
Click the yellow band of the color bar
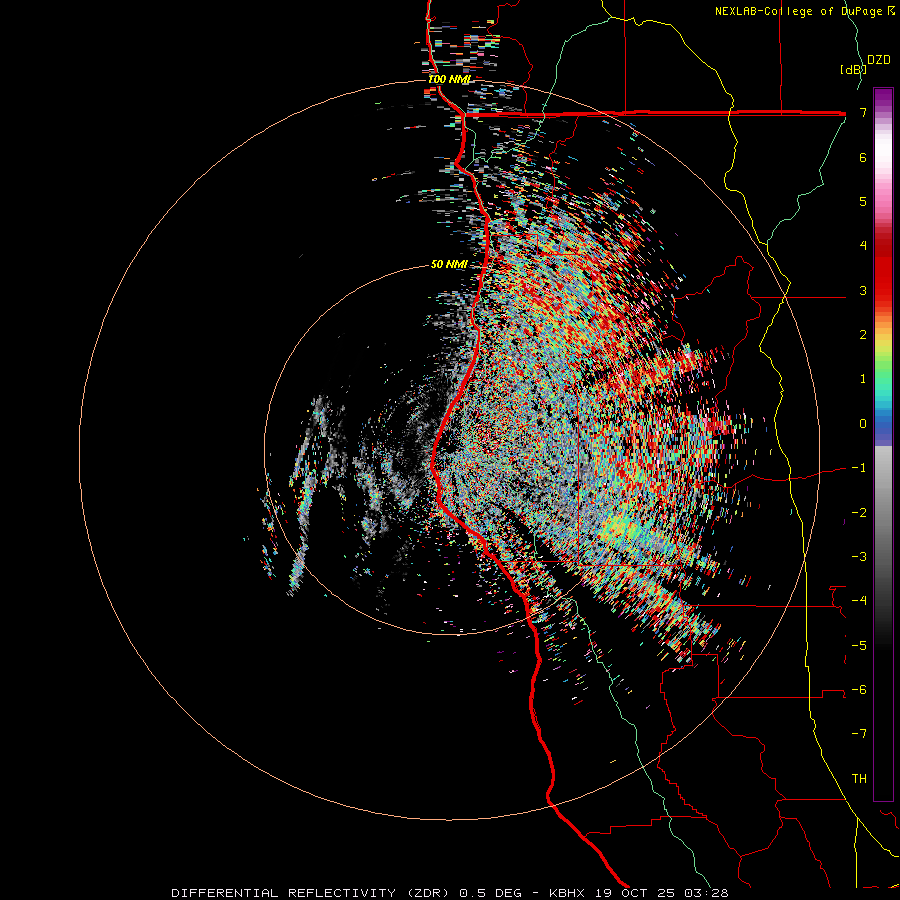pos(883,344)
